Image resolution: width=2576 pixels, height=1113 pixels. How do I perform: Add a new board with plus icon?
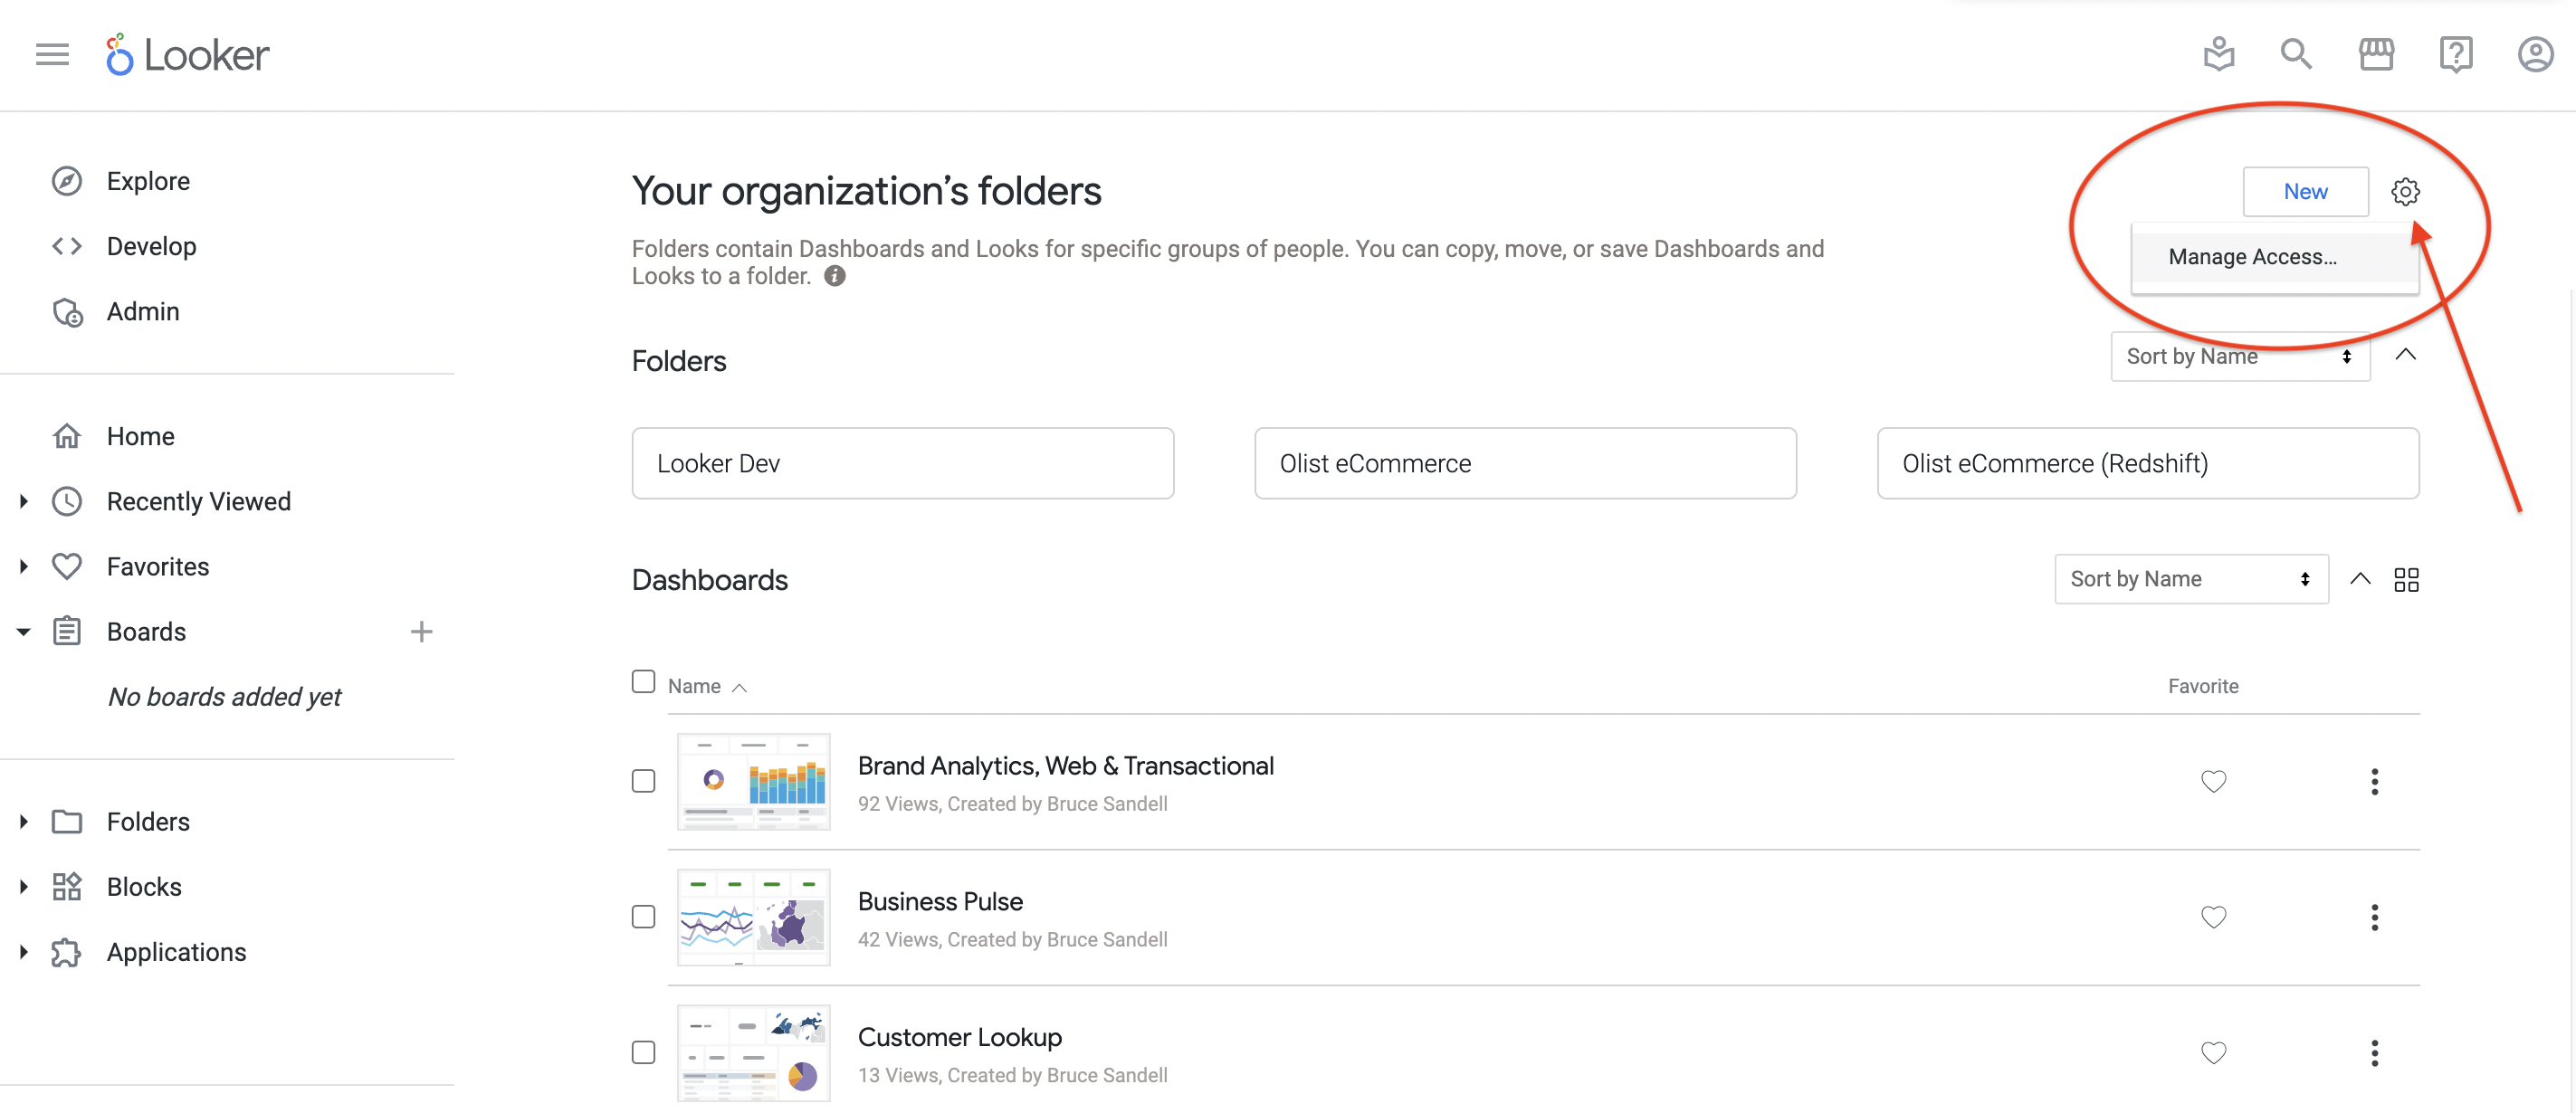pyautogui.click(x=421, y=631)
